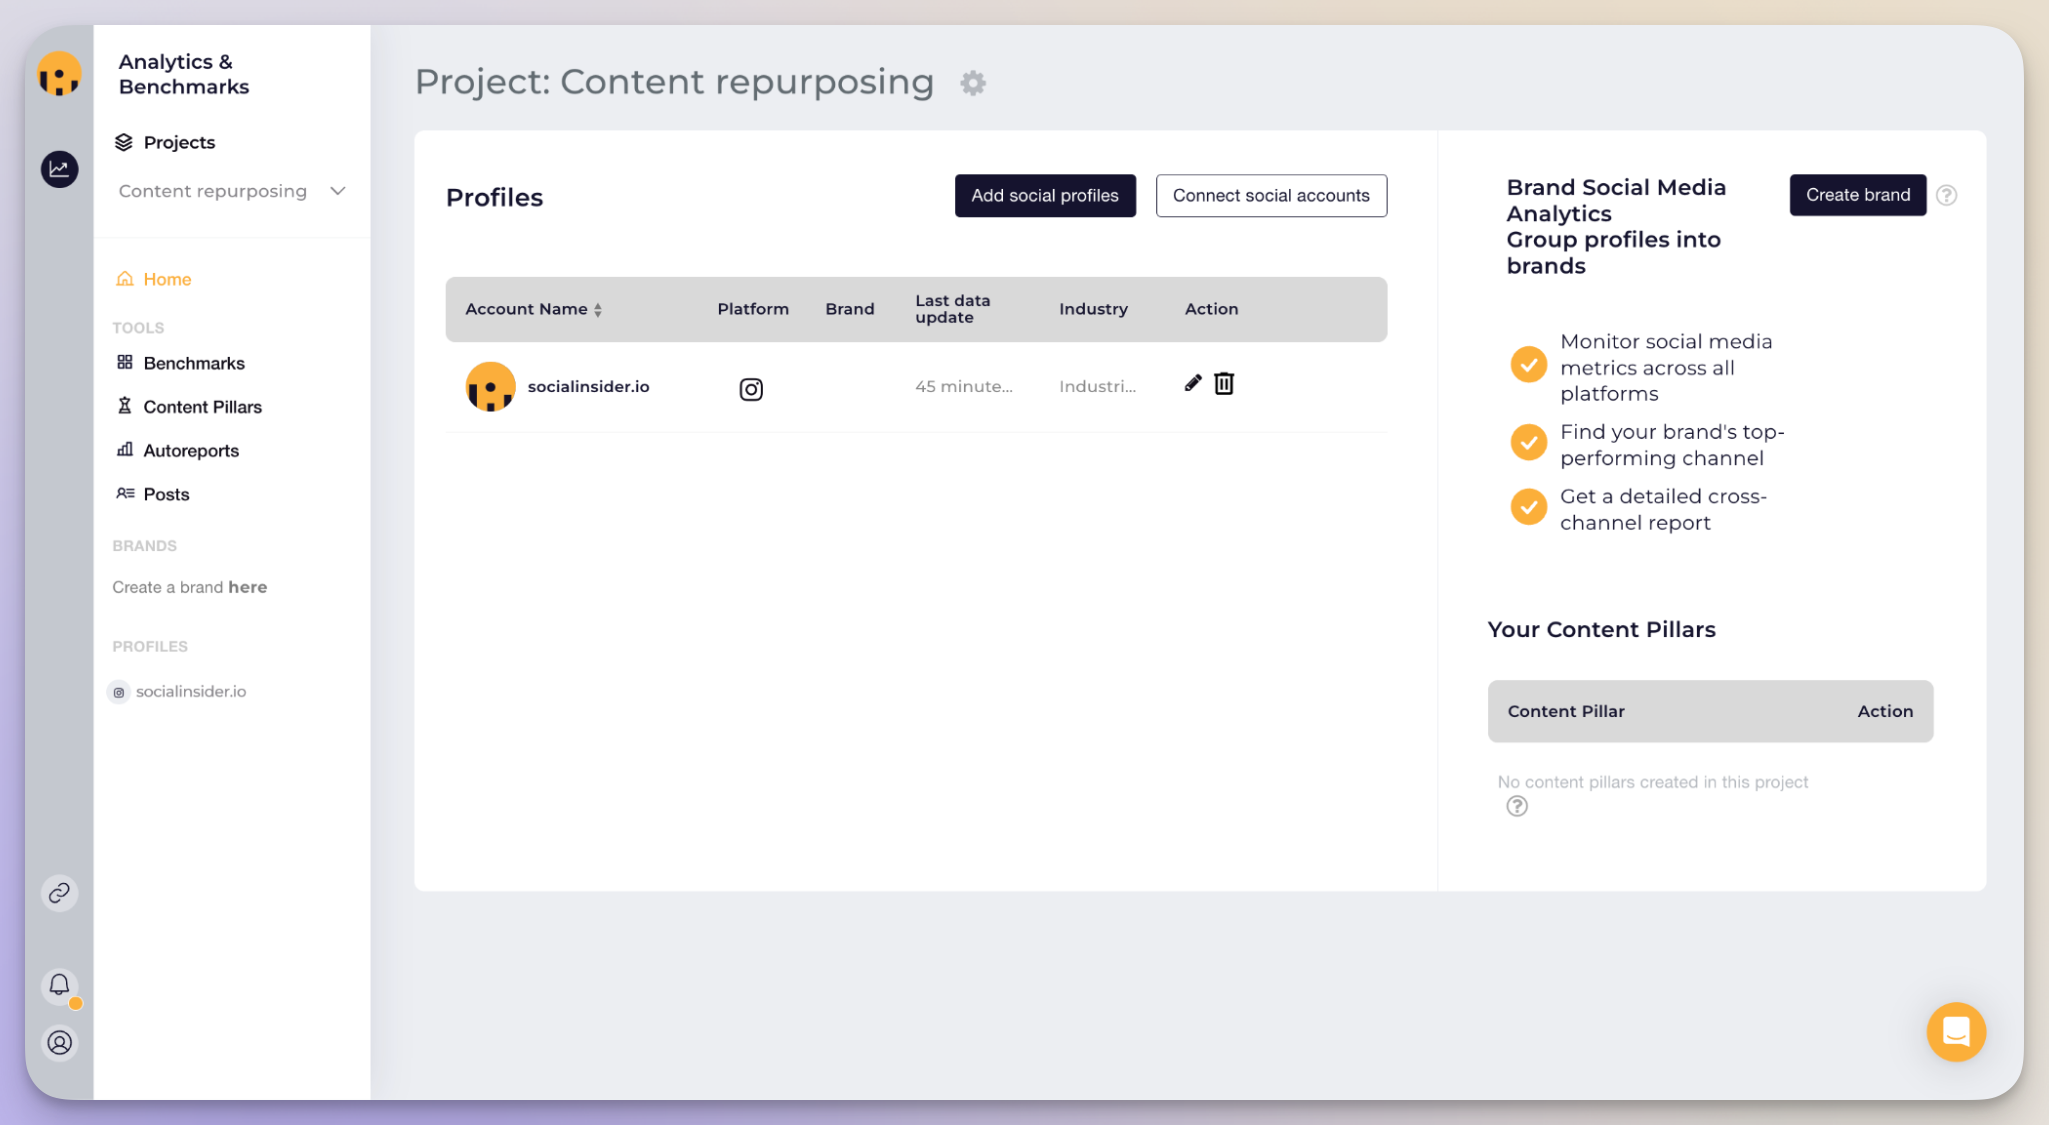Open the analytics chart sidebar icon
The width and height of the screenshot is (2049, 1125).
pos(59,169)
